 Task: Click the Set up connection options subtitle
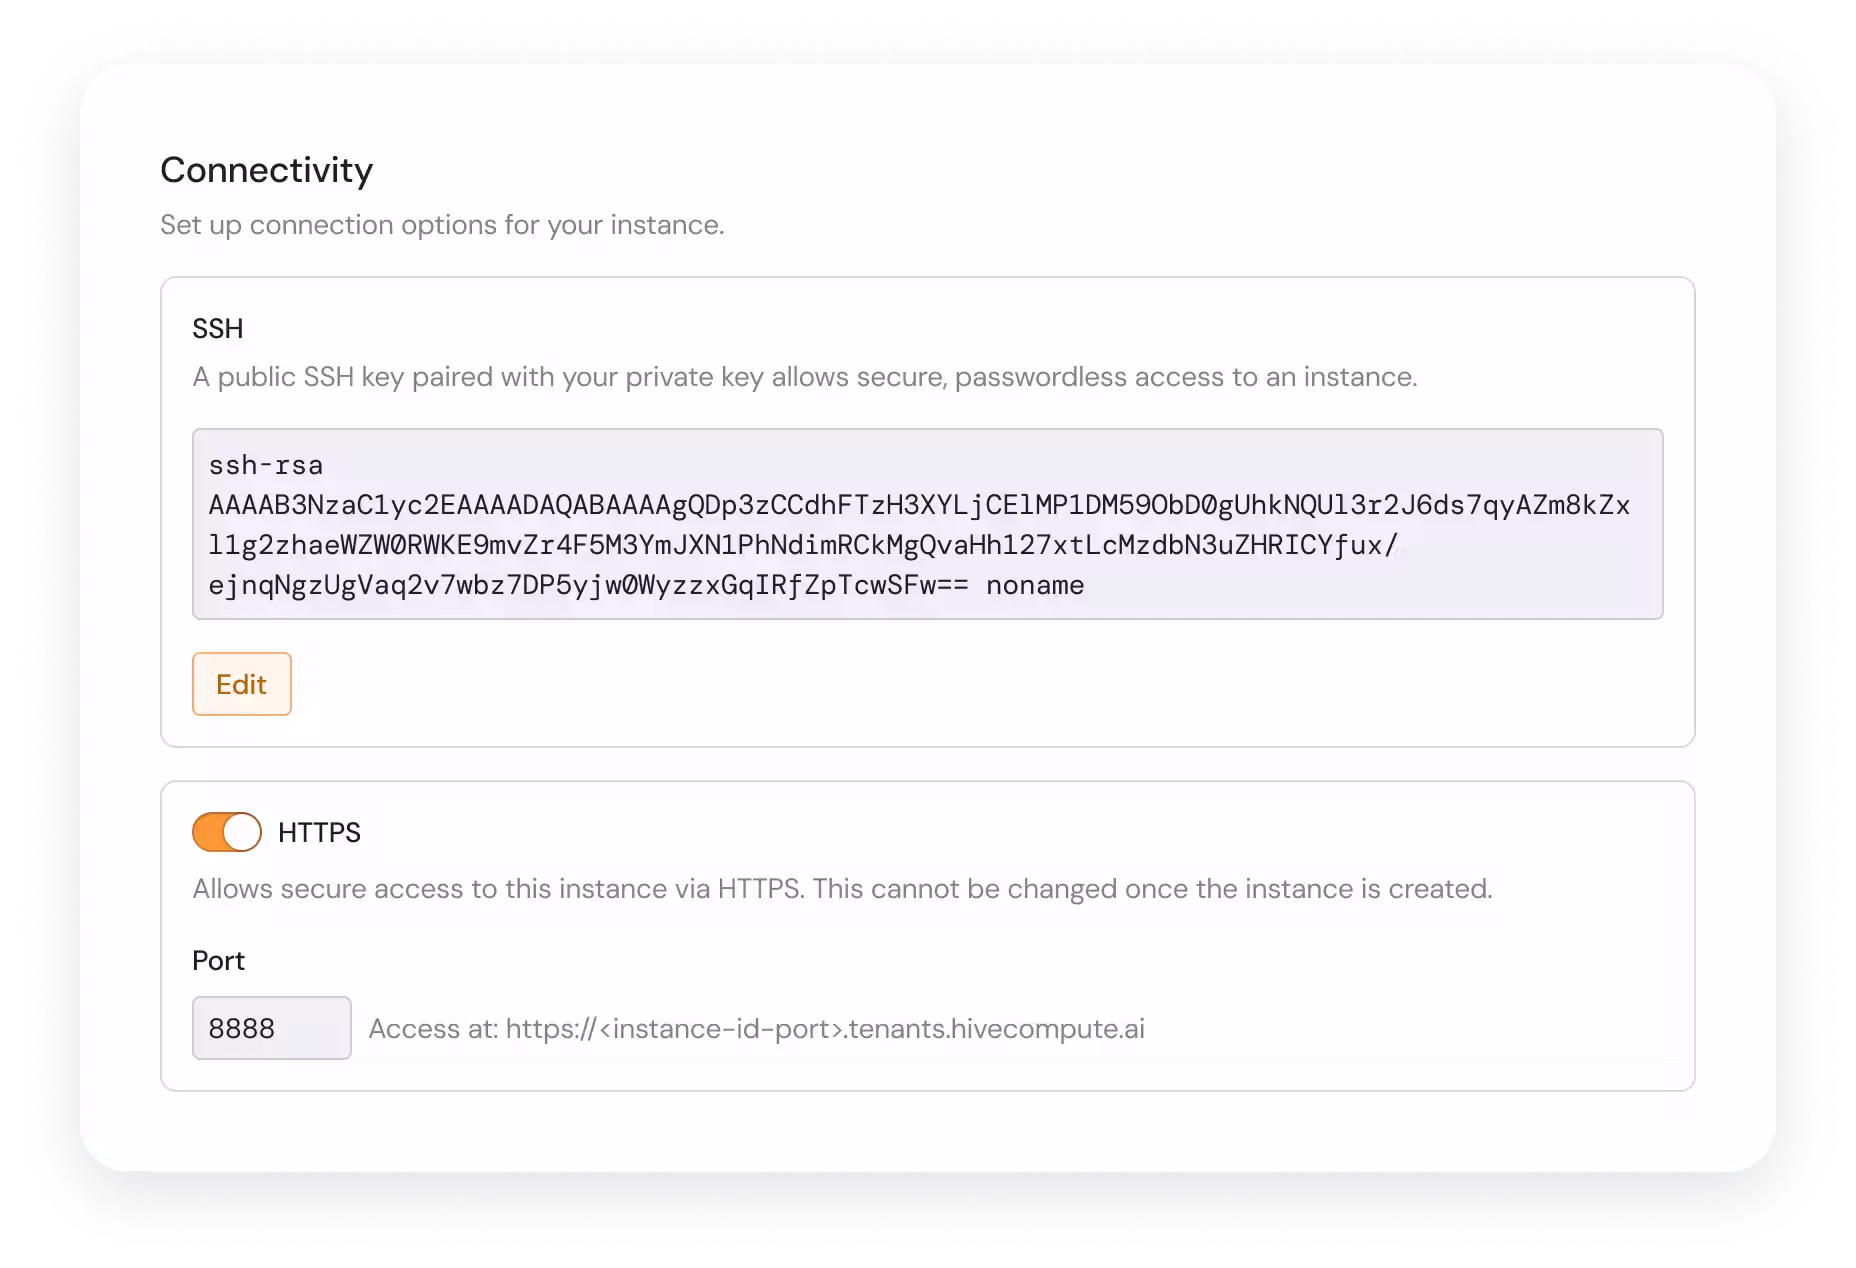pos(443,225)
